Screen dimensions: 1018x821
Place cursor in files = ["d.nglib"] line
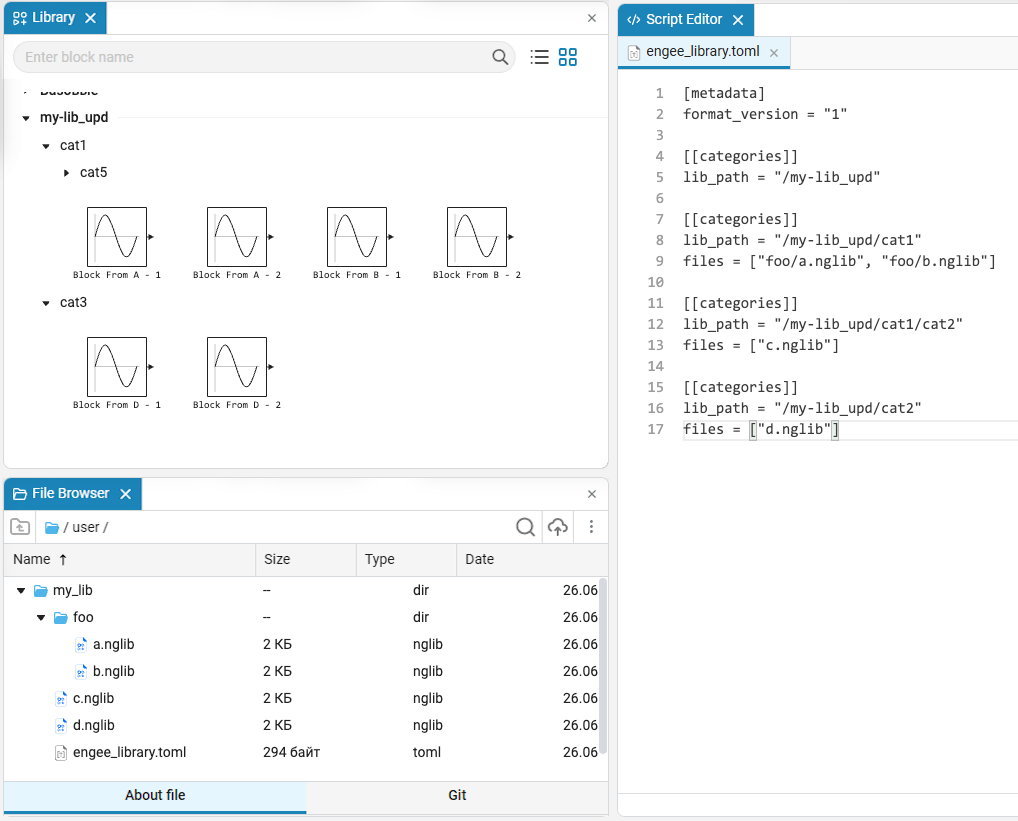[x=761, y=430]
